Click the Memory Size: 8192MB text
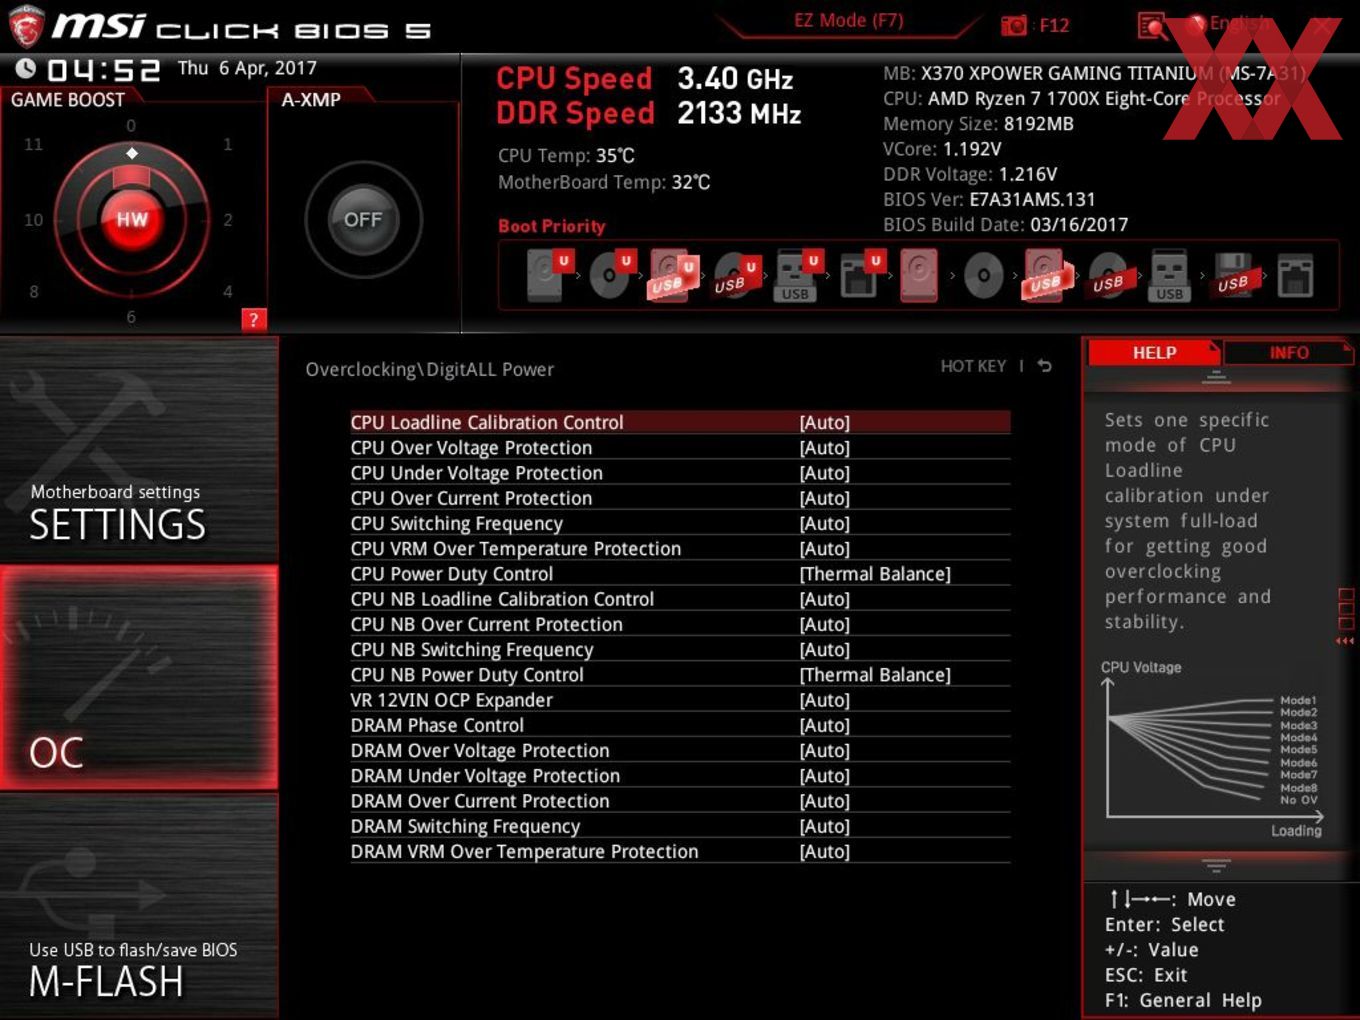Screen dimensions: 1360x1020 (978, 124)
